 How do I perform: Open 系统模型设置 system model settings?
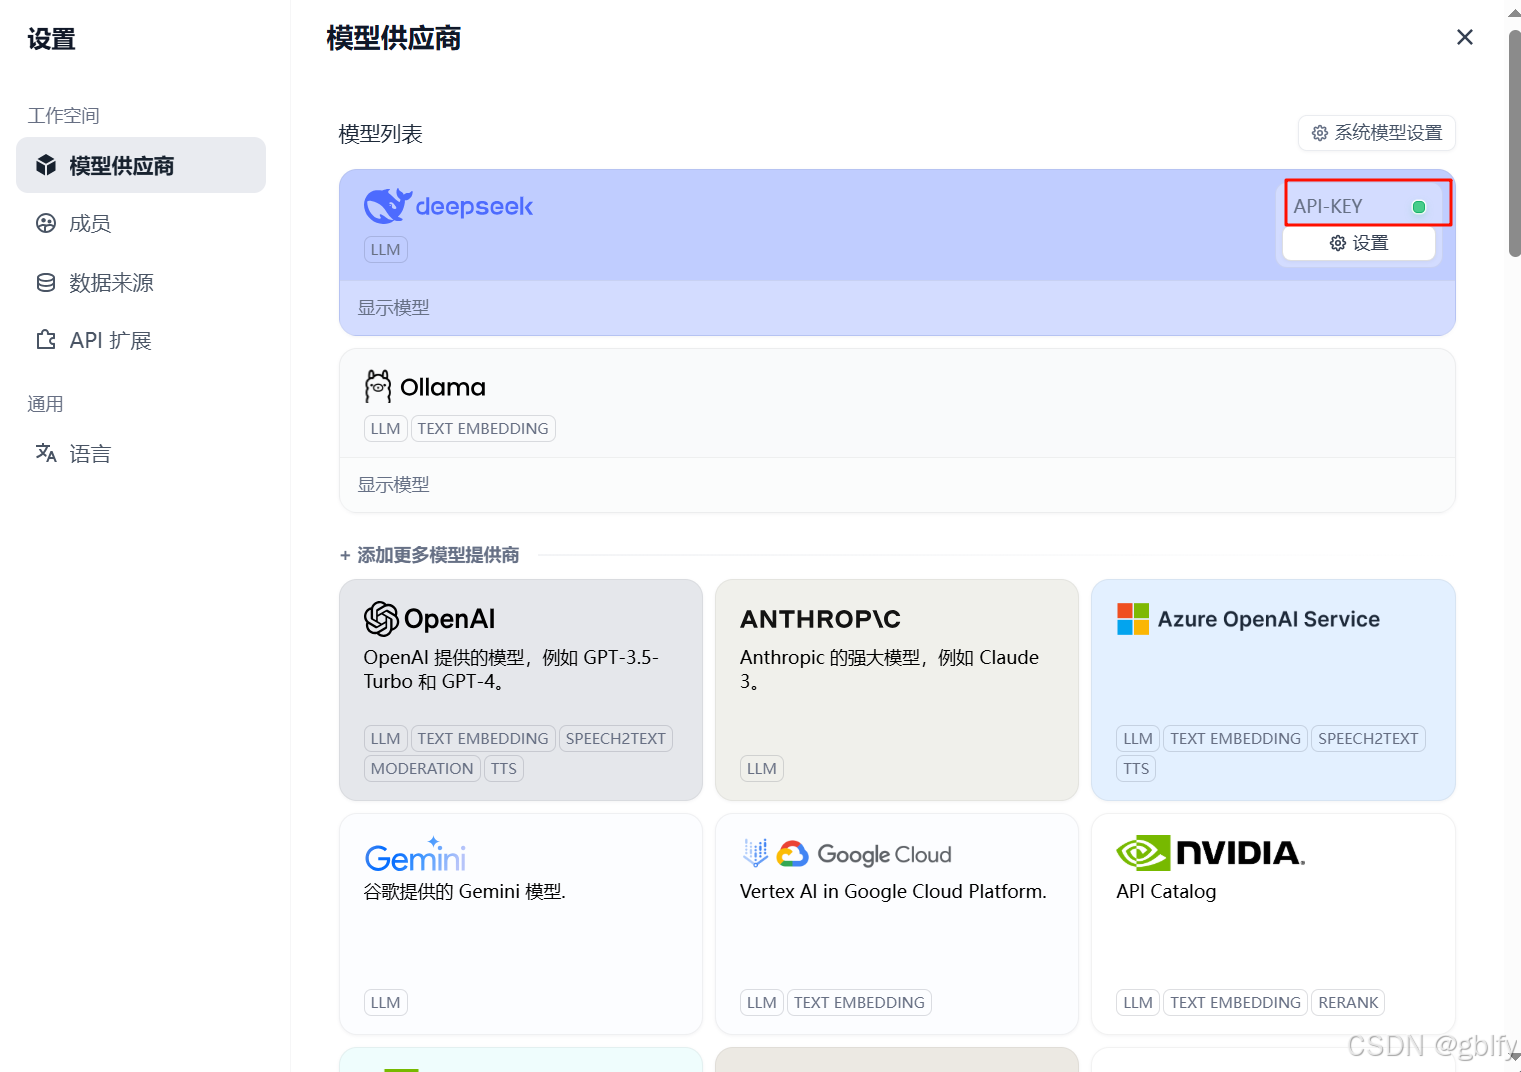pyautogui.click(x=1377, y=133)
